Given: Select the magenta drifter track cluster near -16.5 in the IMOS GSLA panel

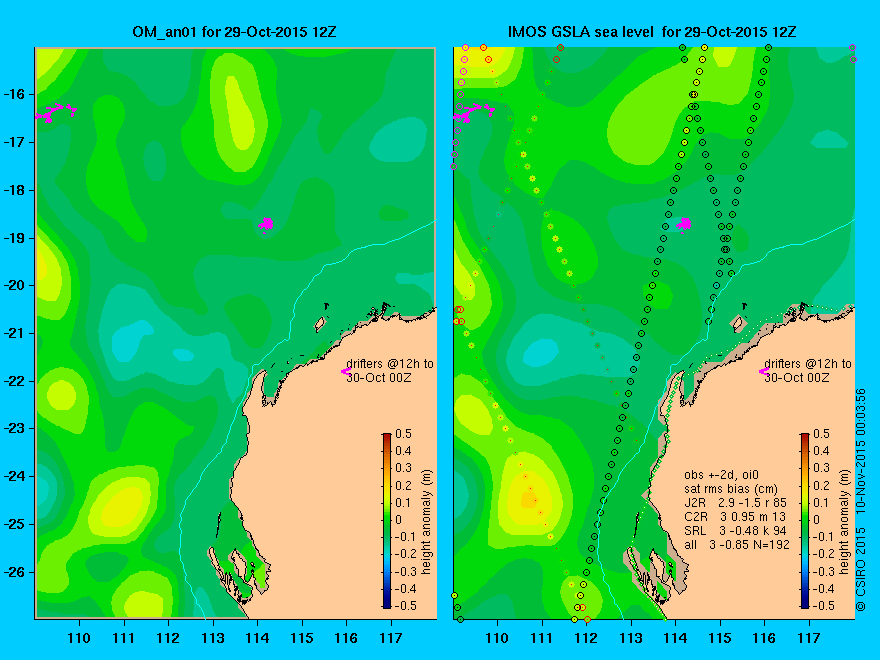Looking at the screenshot, I should pyautogui.click(x=474, y=112).
